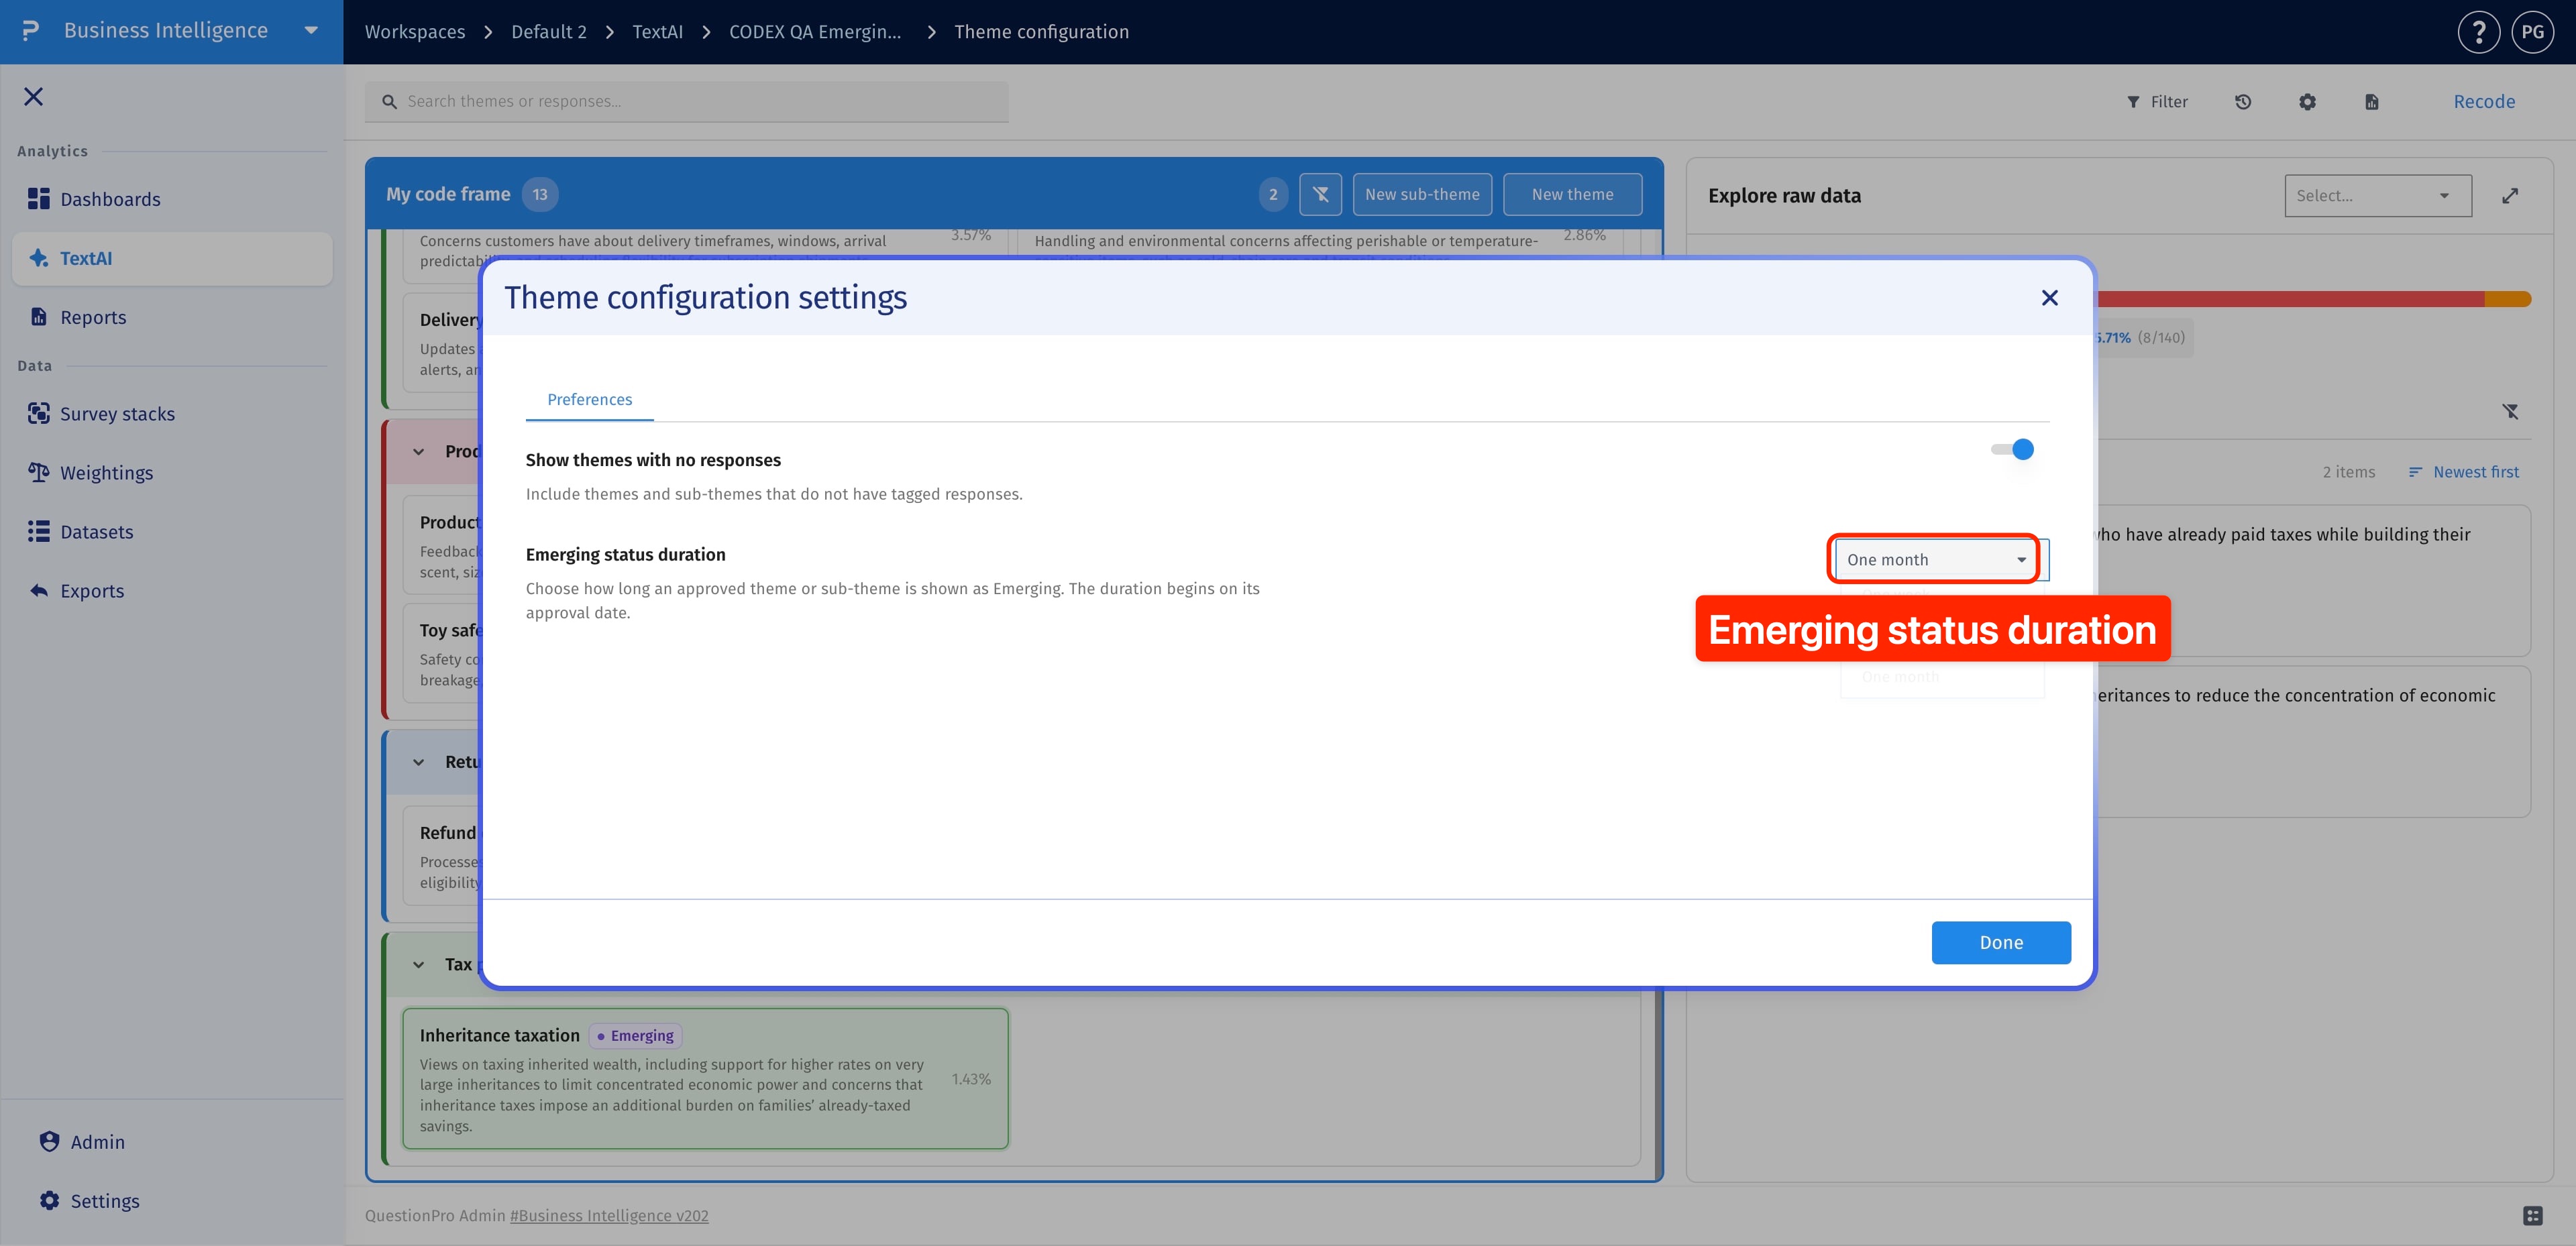Screen dimensions: 2576x1246
Task: Open Reports in the sidebar
Action: coord(172,317)
